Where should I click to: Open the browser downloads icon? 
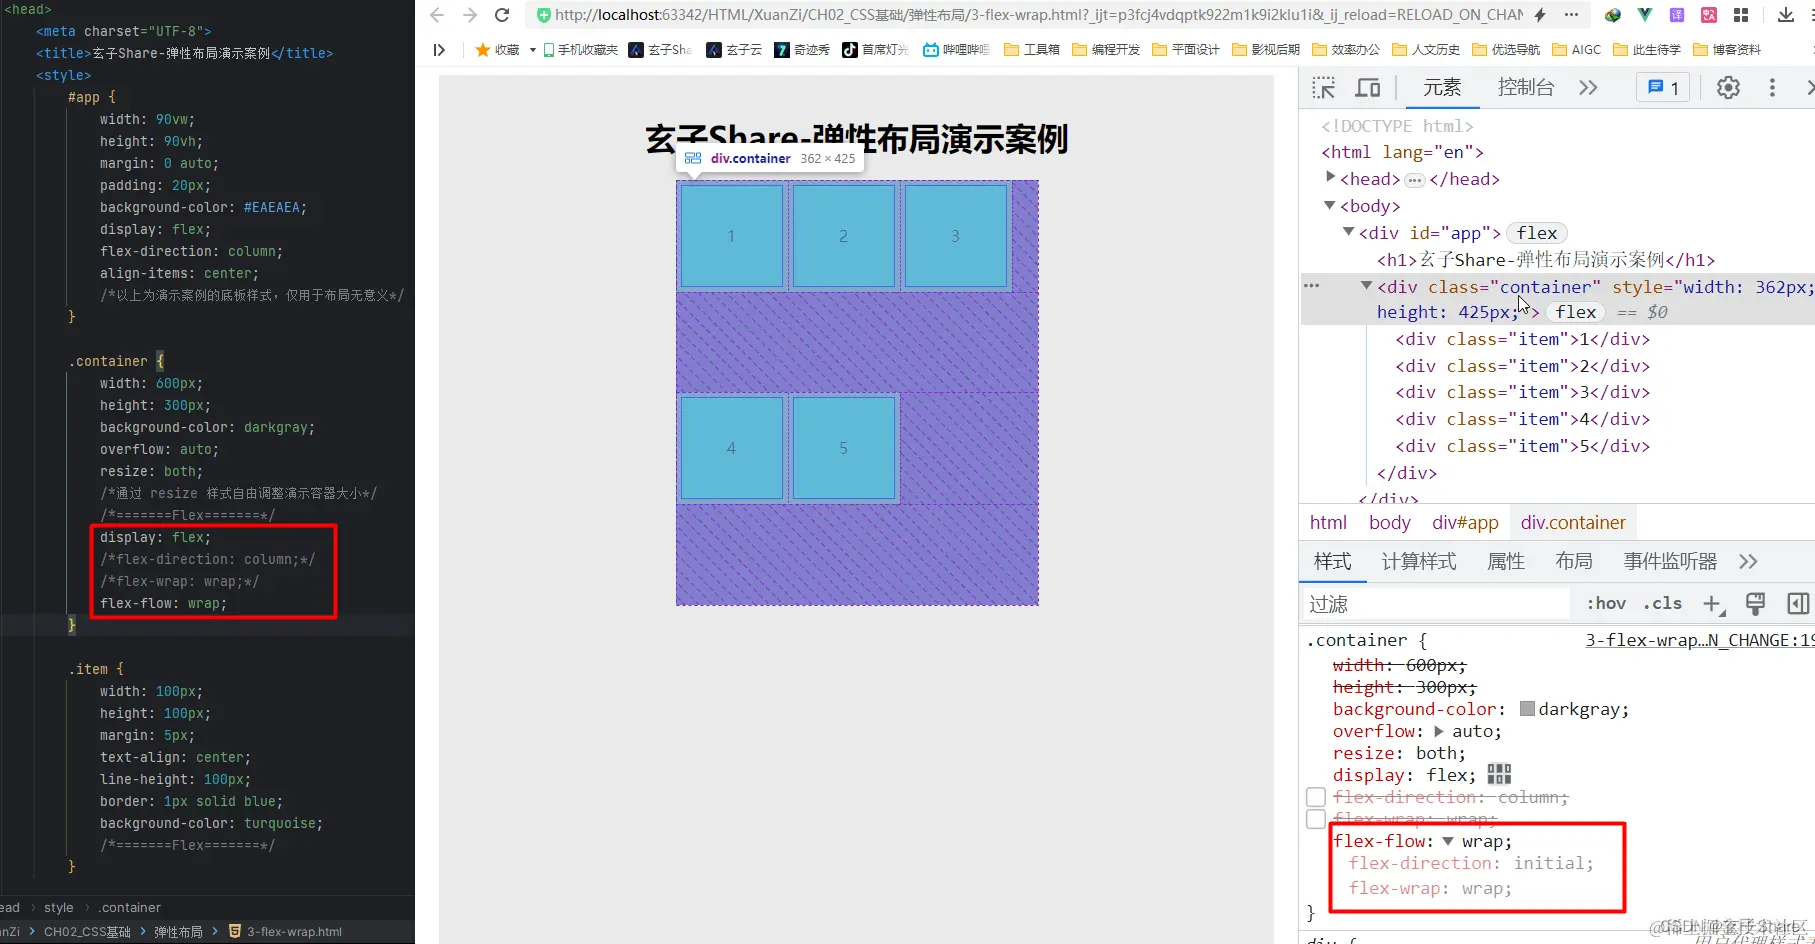pyautogui.click(x=1785, y=15)
